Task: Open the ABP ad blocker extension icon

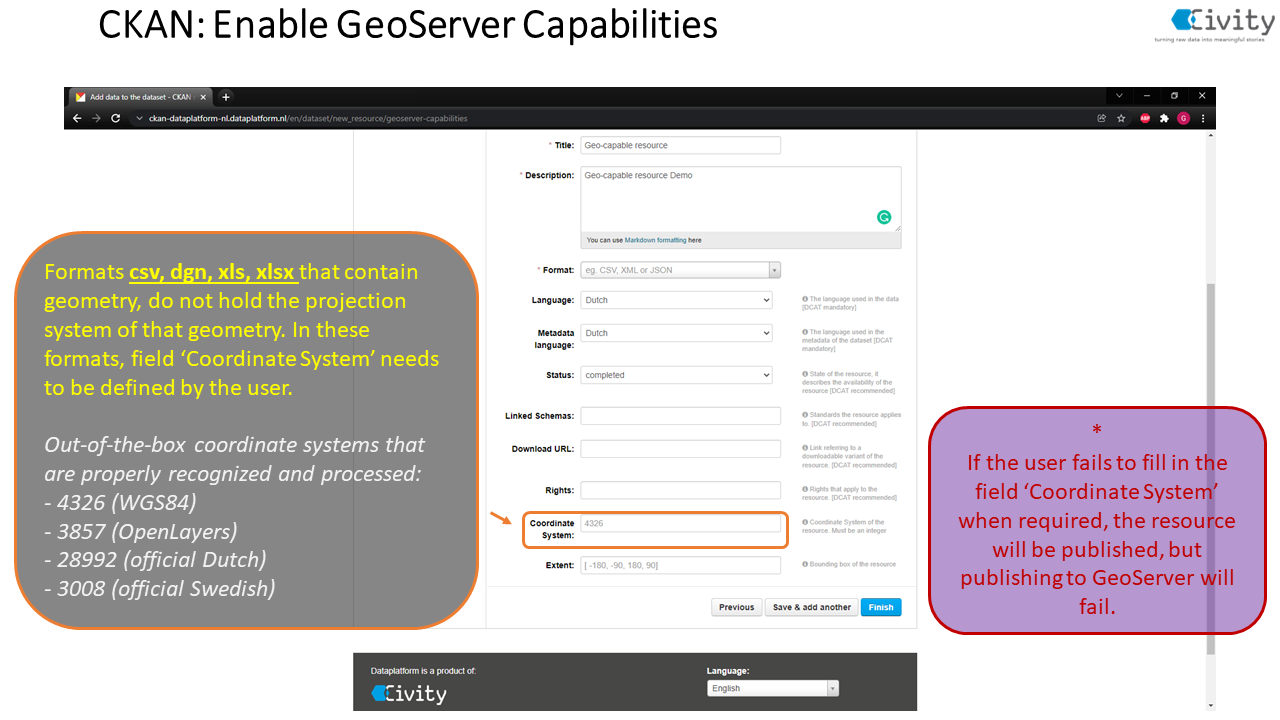Action: tap(1145, 118)
